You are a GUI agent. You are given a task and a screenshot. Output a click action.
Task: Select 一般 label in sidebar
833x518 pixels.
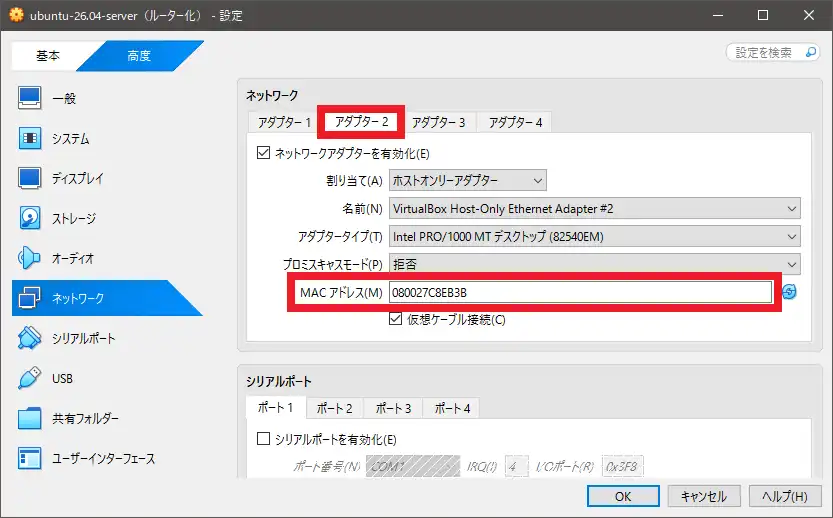[x=64, y=98]
